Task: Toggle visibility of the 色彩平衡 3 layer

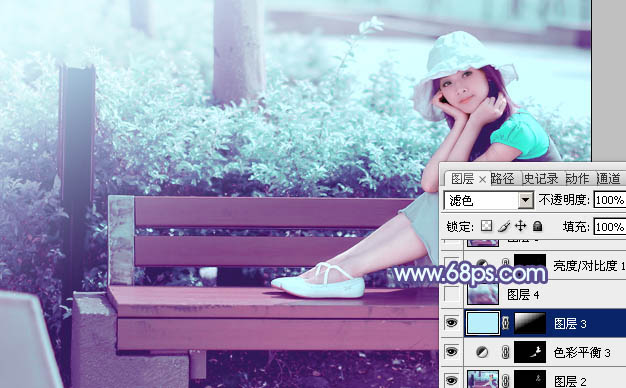Action: [452, 352]
